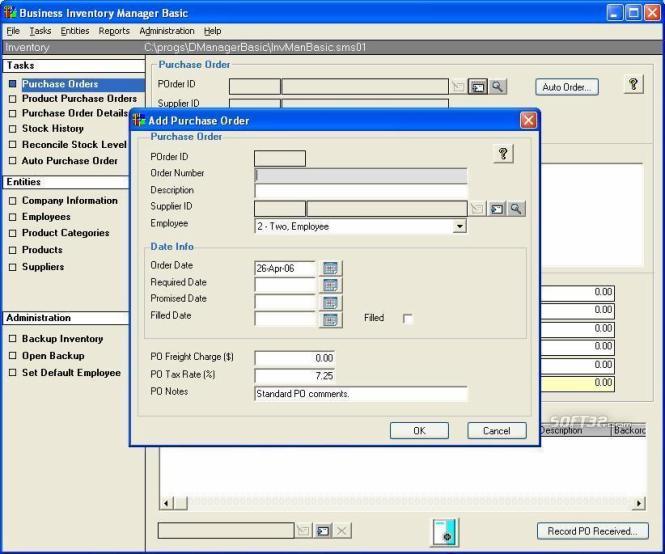Click into the Order Number field
This screenshot has height=554, width=665.
[361, 175]
